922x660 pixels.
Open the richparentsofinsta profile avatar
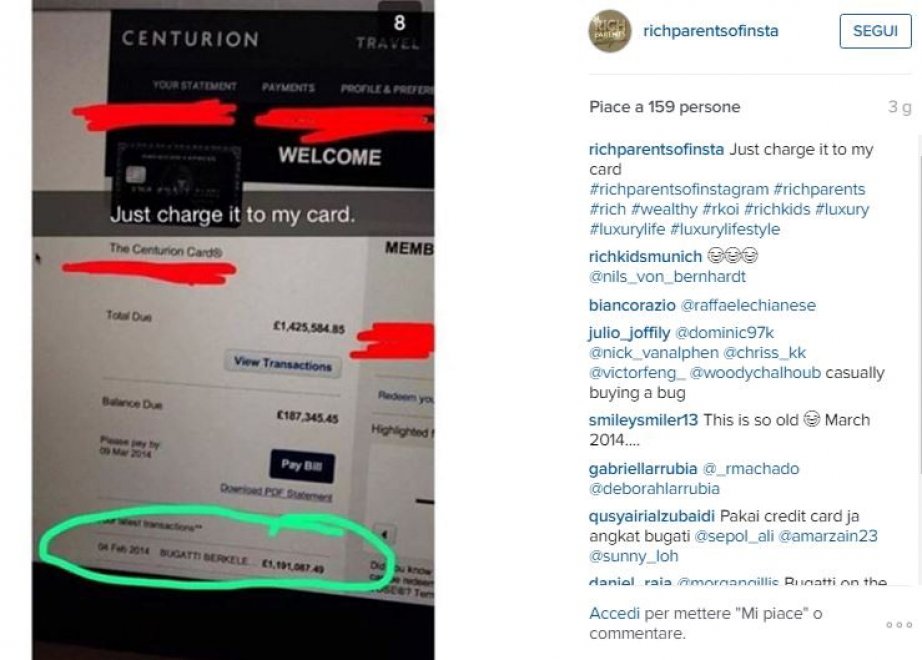click(610, 31)
